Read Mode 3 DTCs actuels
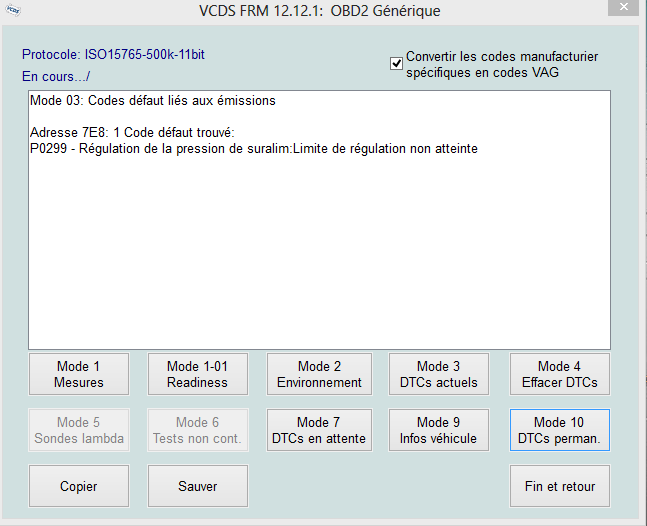Image resolution: width=647 pixels, height=526 pixels. [x=439, y=374]
